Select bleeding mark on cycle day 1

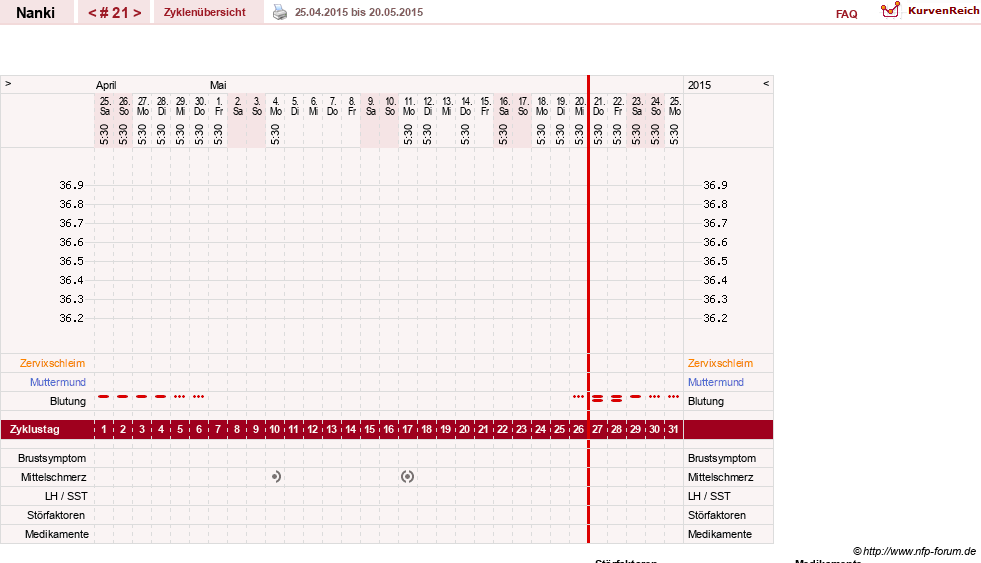click(x=104, y=397)
